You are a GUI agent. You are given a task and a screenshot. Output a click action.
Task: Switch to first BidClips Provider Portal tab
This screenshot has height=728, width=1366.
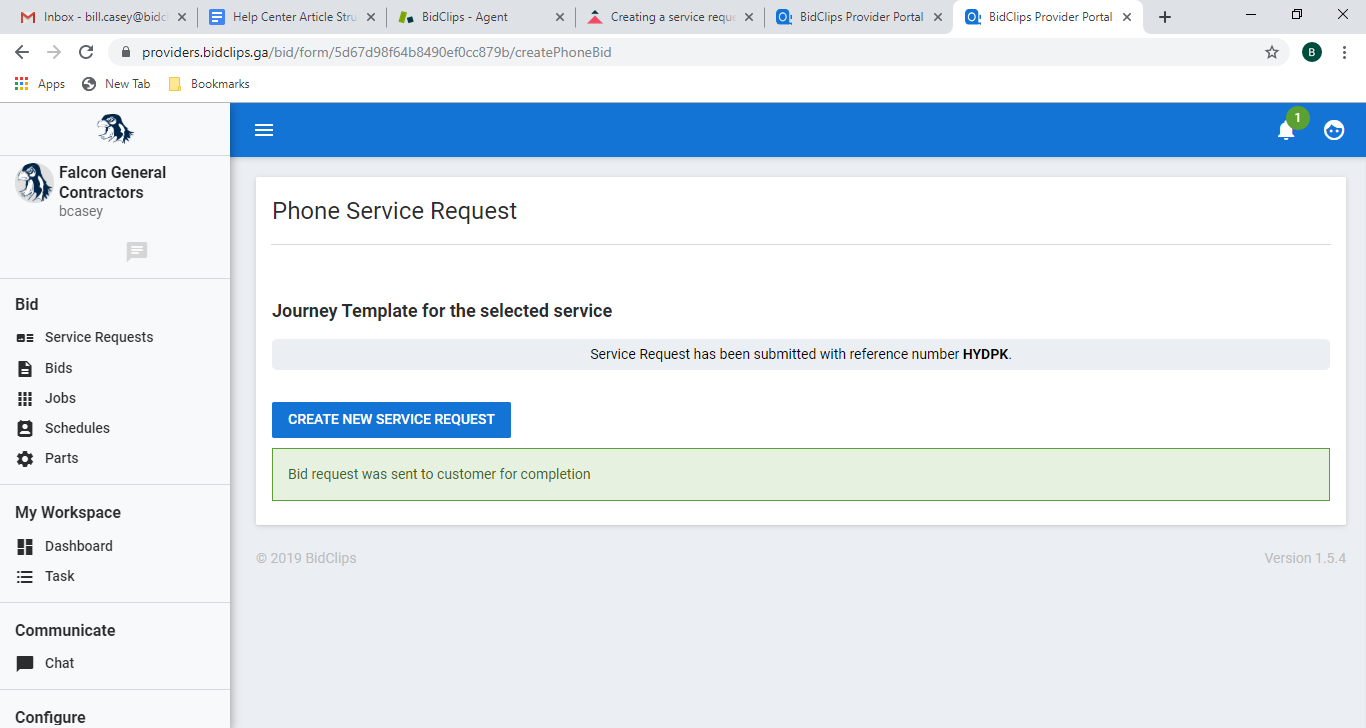coord(860,17)
